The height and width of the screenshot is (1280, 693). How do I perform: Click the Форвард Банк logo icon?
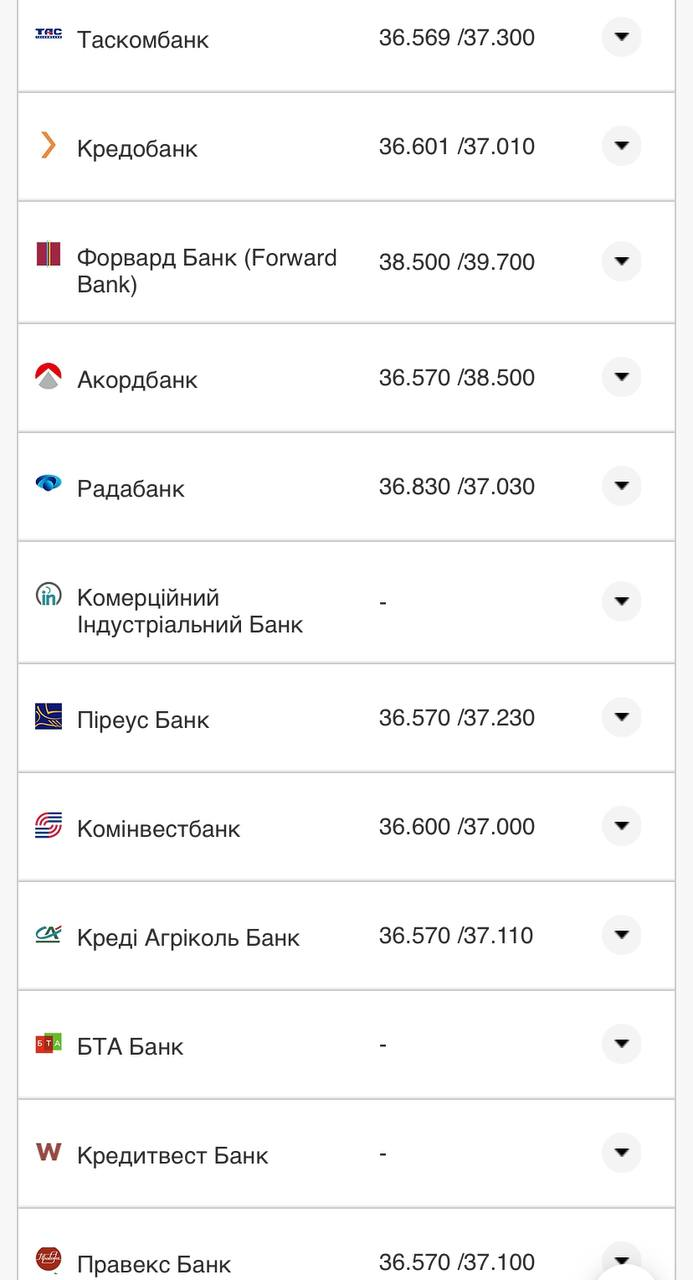coord(48,254)
